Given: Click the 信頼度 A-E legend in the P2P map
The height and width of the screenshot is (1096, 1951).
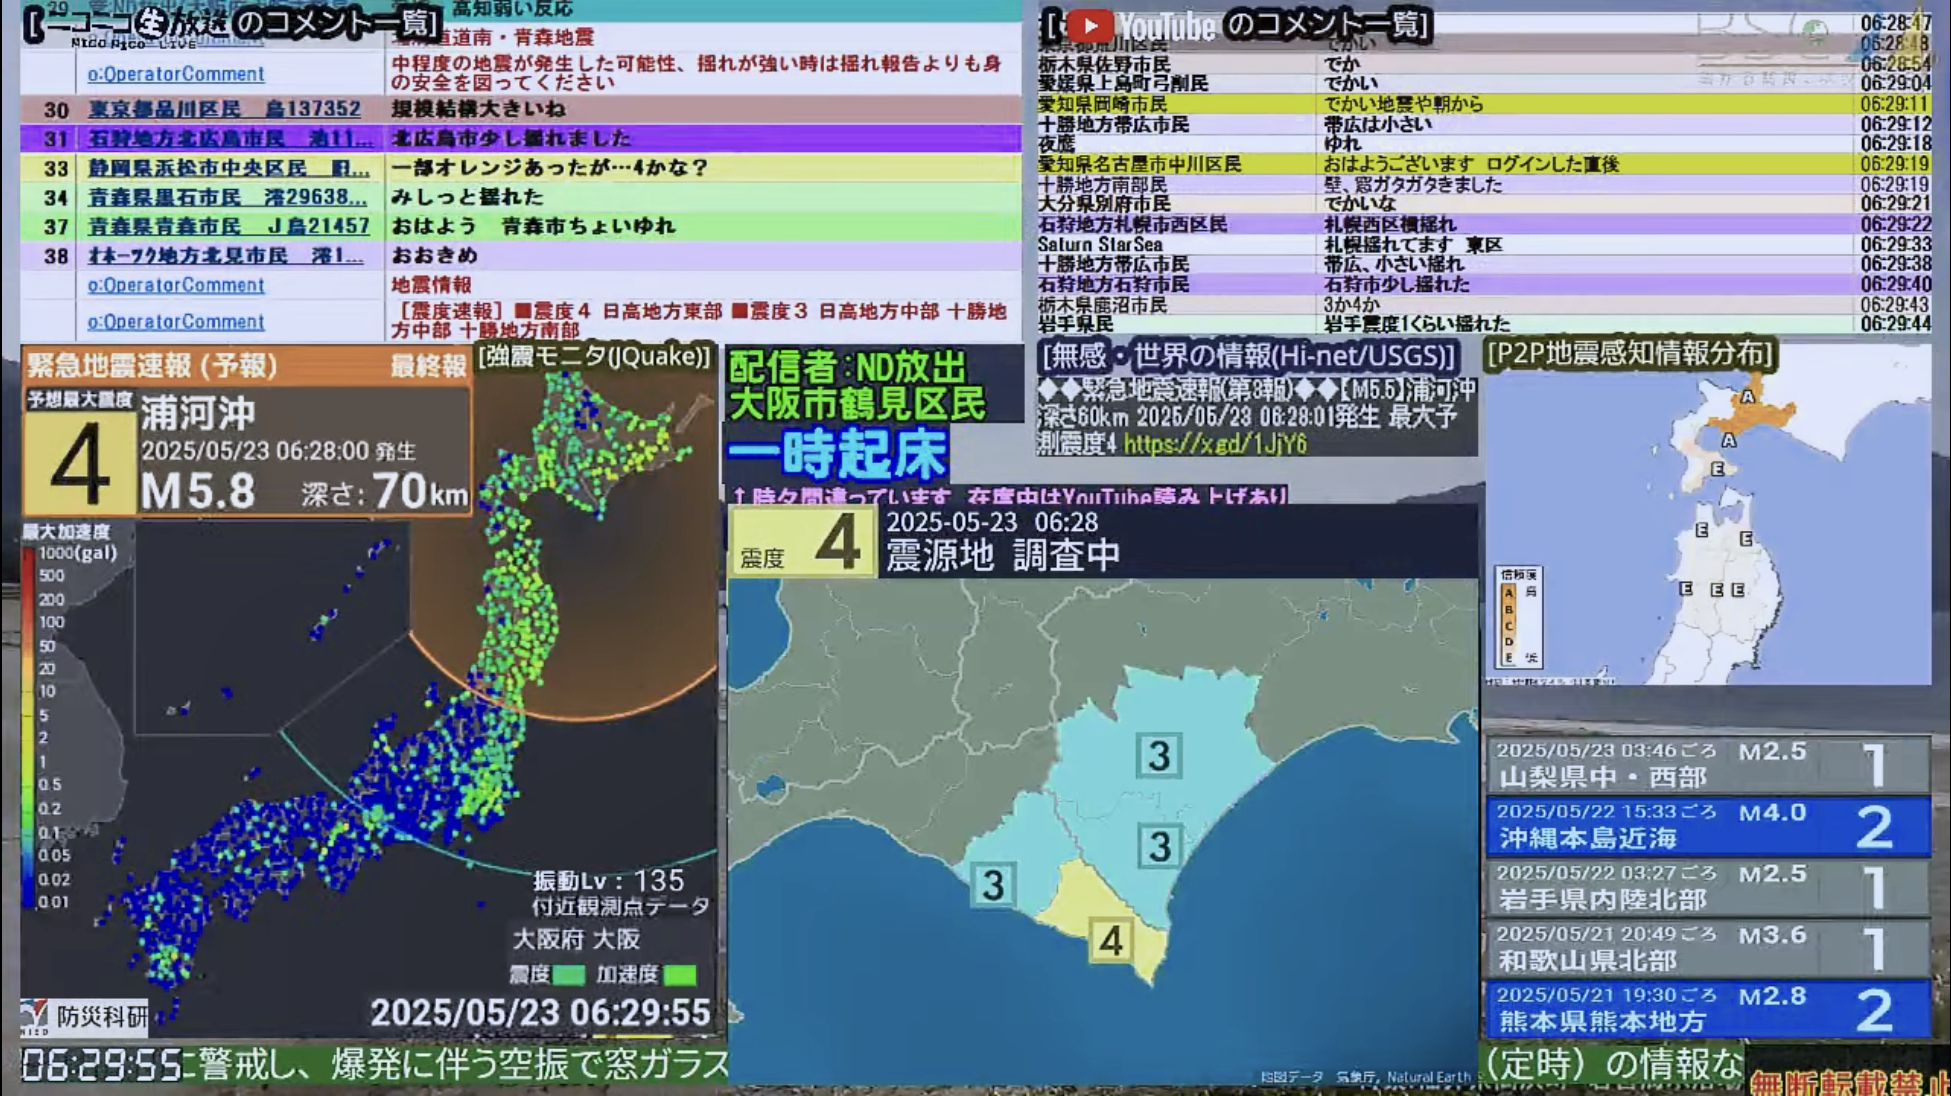Looking at the screenshot, I should [x=1519, y=617].
